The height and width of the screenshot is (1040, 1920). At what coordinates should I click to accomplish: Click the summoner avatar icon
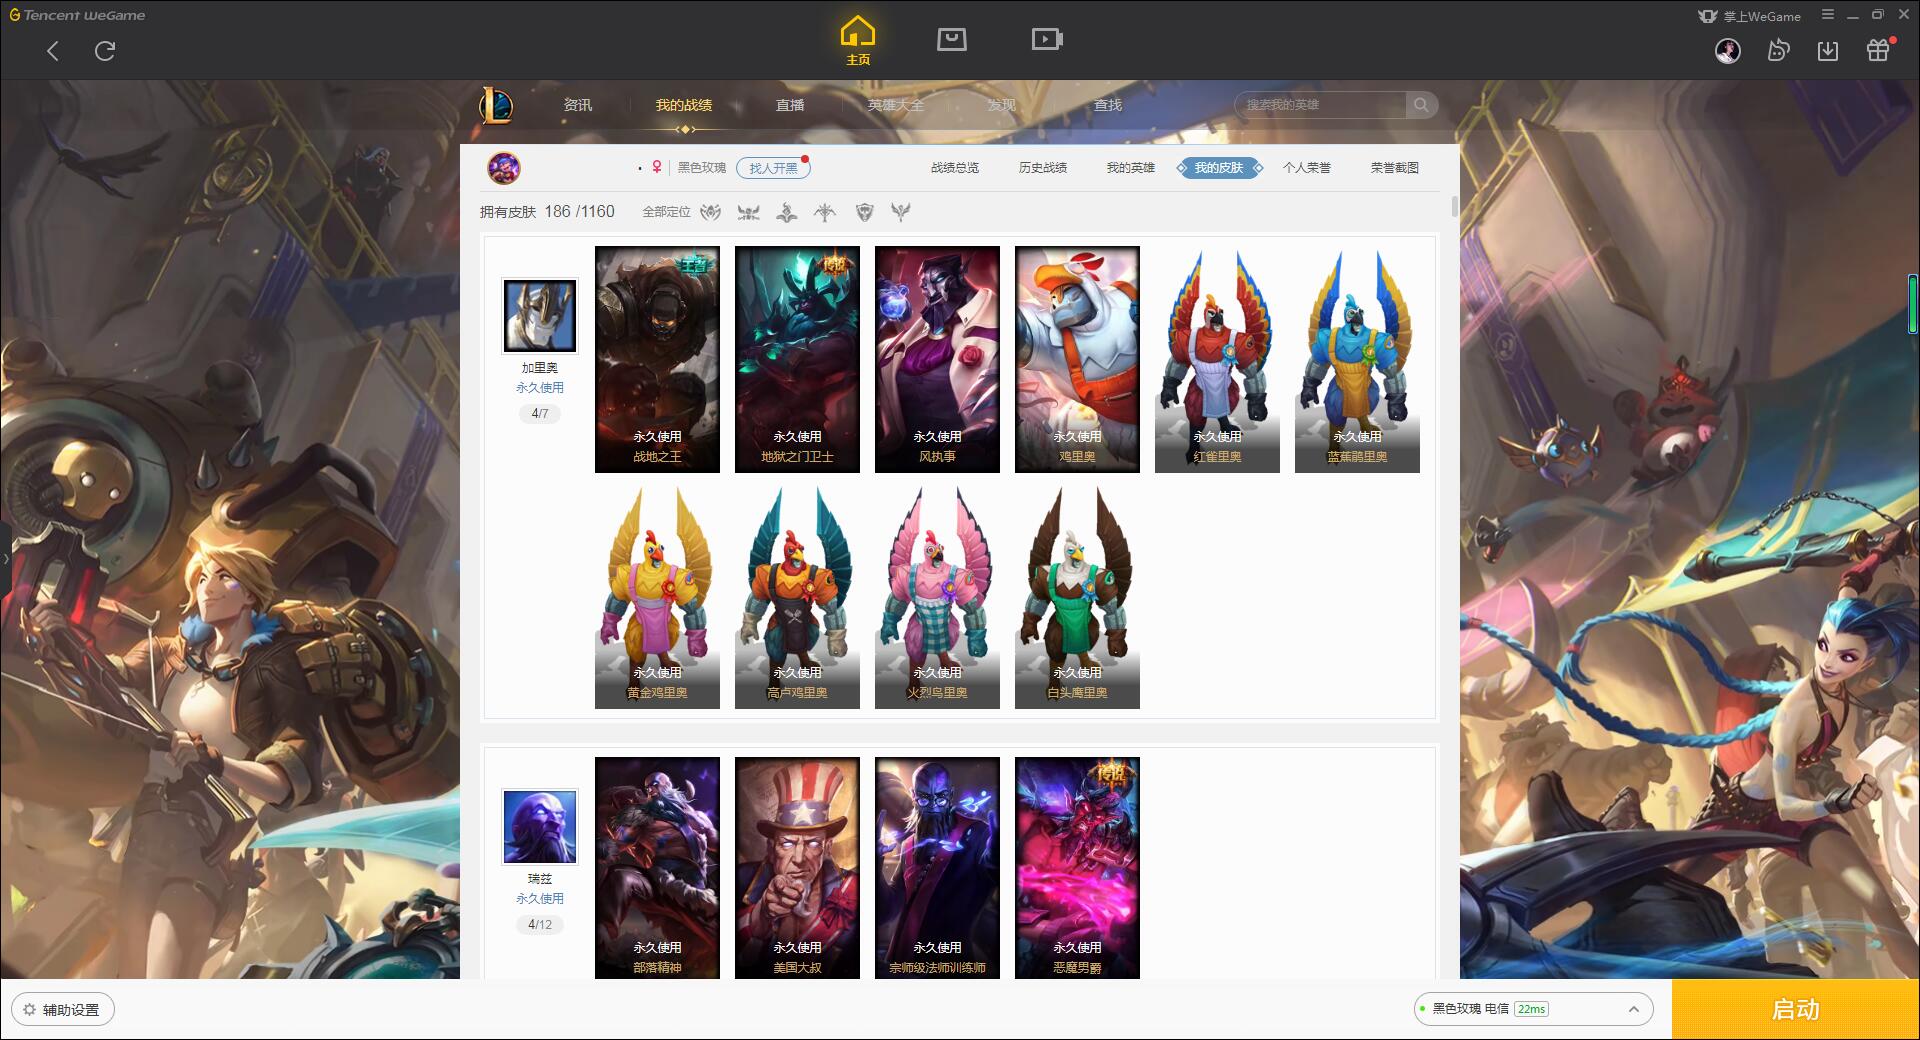tap(504, 168)
